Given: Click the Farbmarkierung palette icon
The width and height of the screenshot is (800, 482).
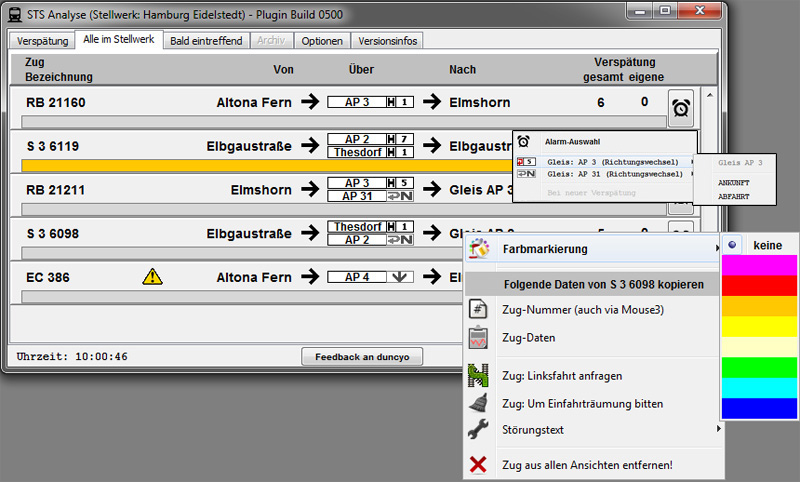Looking at the screenshot, I should coord(479,248).
